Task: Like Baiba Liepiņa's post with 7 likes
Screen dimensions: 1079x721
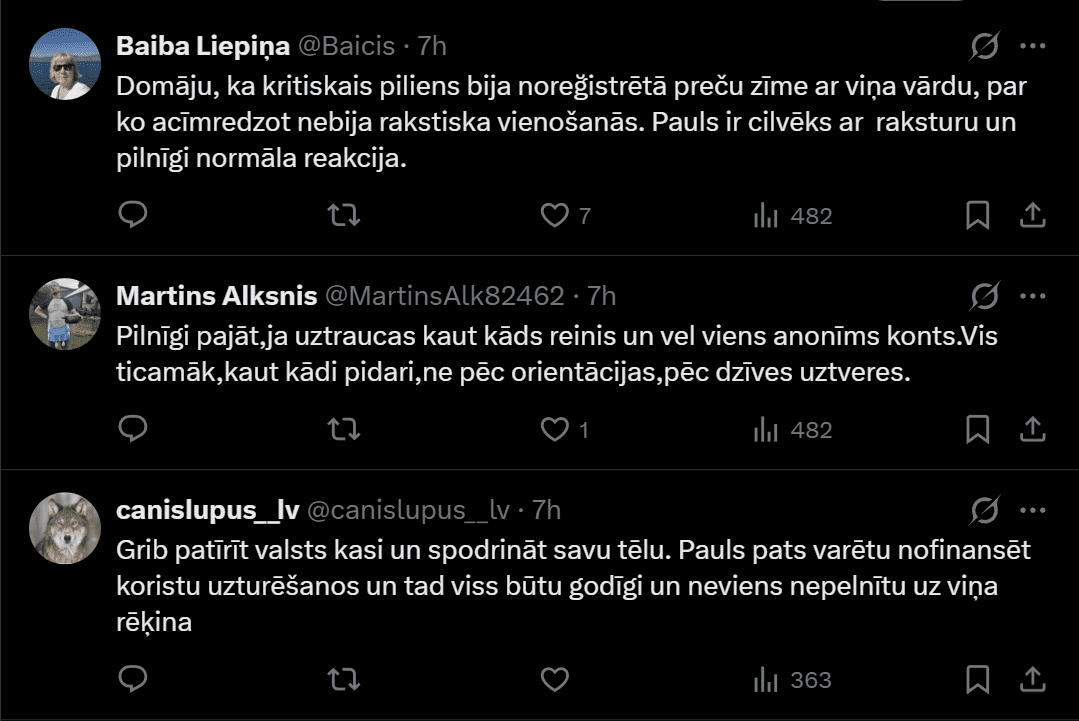Action: (554, 215)
